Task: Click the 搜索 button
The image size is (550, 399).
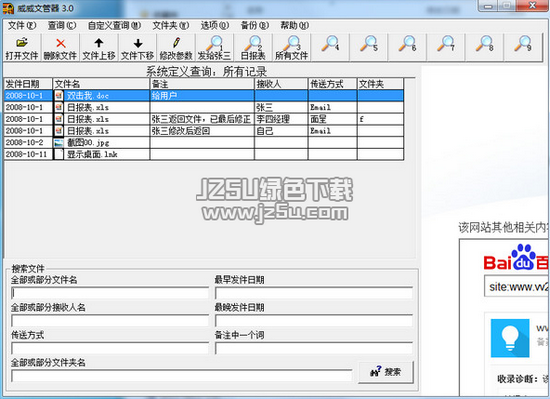Action: pos(386,372)
